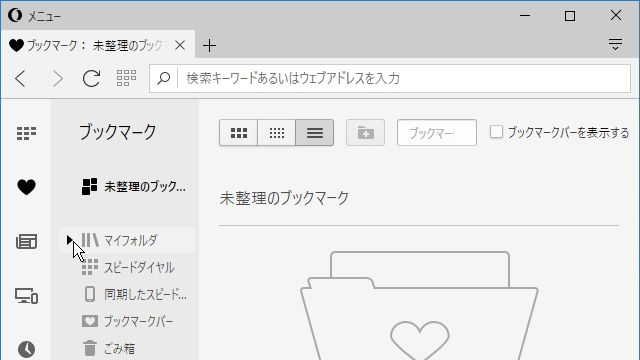Select 未整理のブック... in bookmark sidebar

pyautogui.click(x=133, y=187)
